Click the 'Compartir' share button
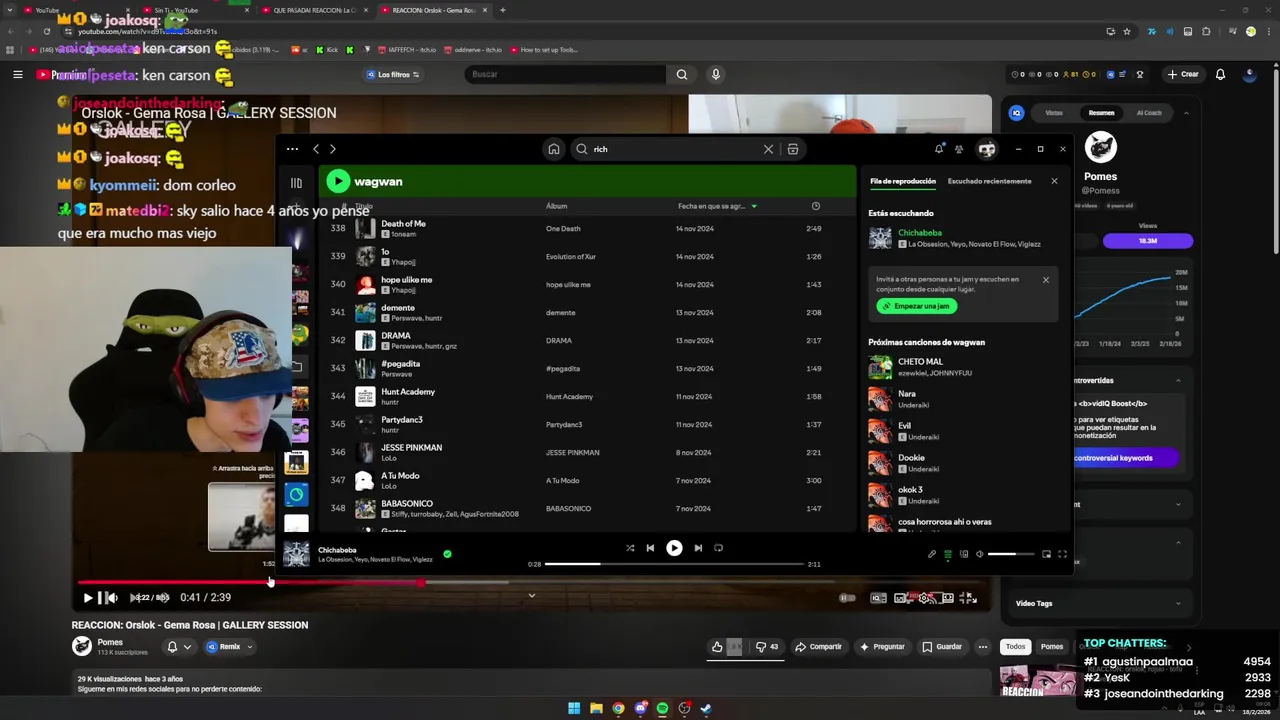The height and width of the screenshot is (720, 1280). 818,647
